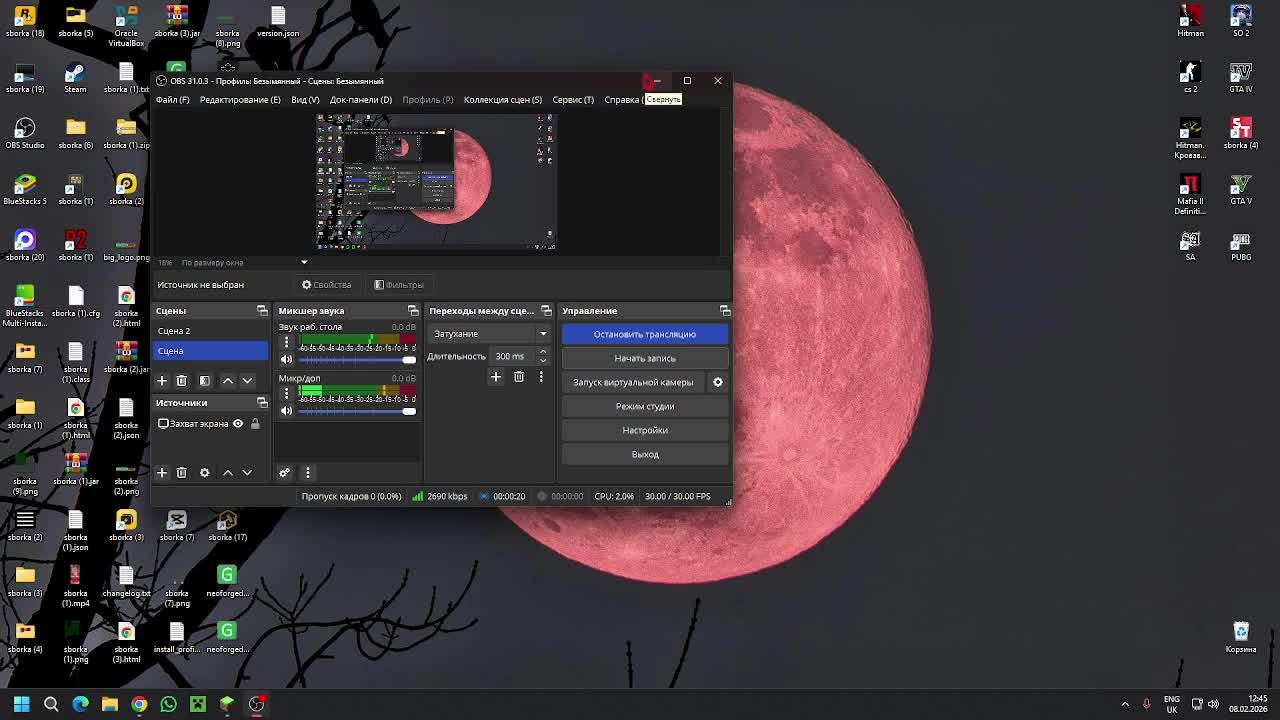Undock the Управление panel
Viewport: 1280px width, 720px height.
[x=725, y=311]
